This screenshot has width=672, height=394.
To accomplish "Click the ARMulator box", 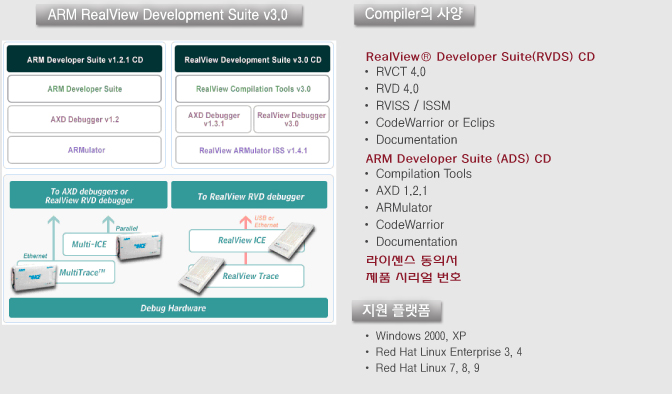I will coord(84,150).
